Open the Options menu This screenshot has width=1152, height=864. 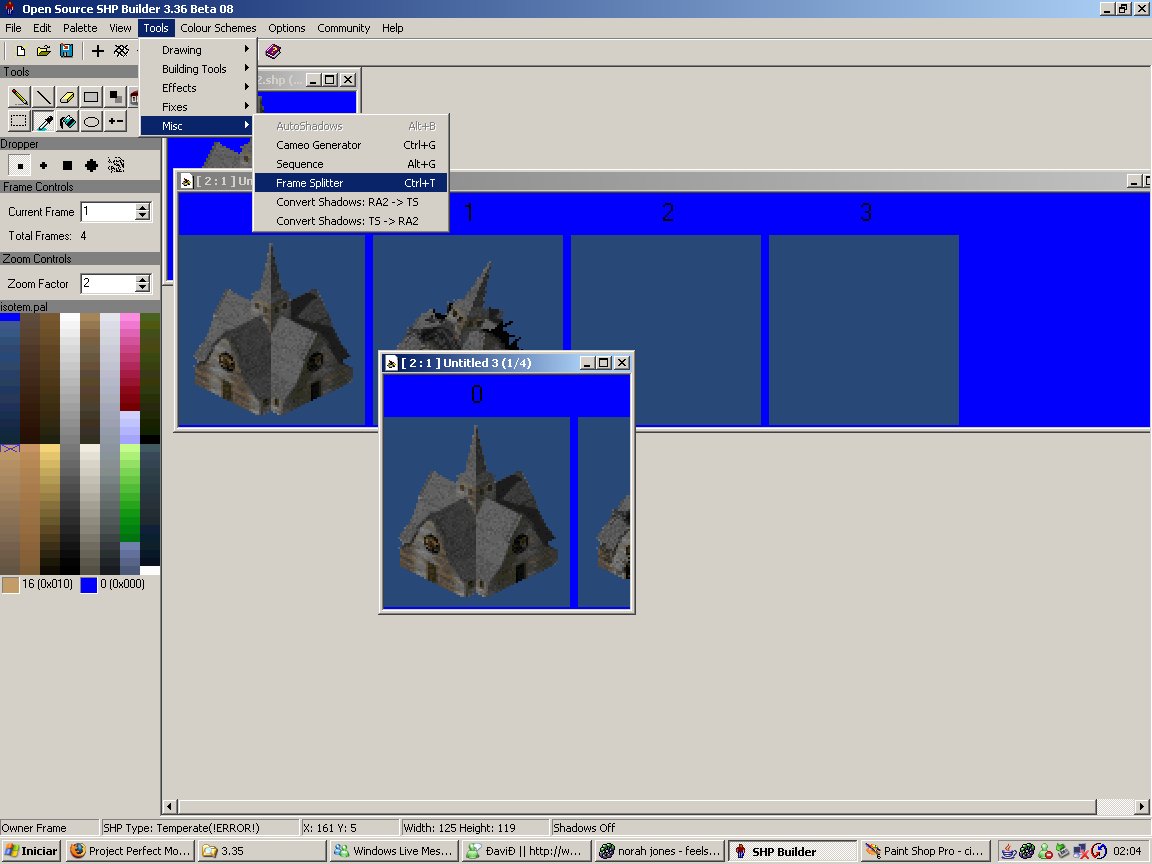pos(287,28)
